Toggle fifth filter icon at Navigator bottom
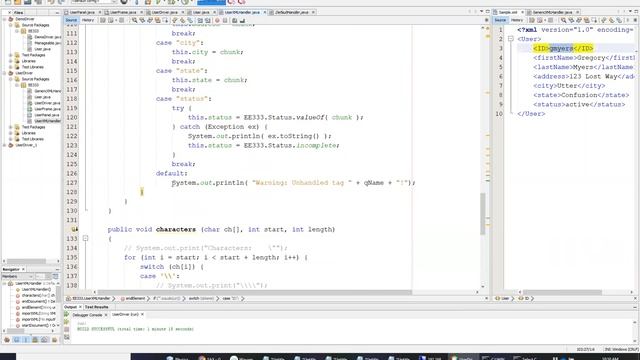 (44, 340)
